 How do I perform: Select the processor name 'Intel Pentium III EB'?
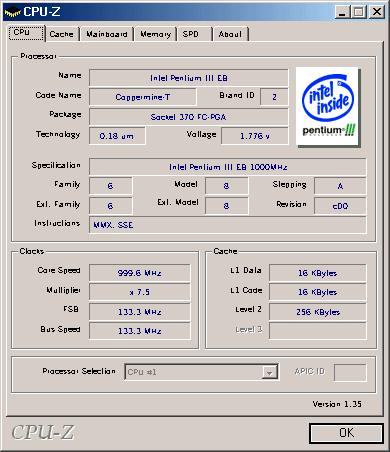coord(189,78)
